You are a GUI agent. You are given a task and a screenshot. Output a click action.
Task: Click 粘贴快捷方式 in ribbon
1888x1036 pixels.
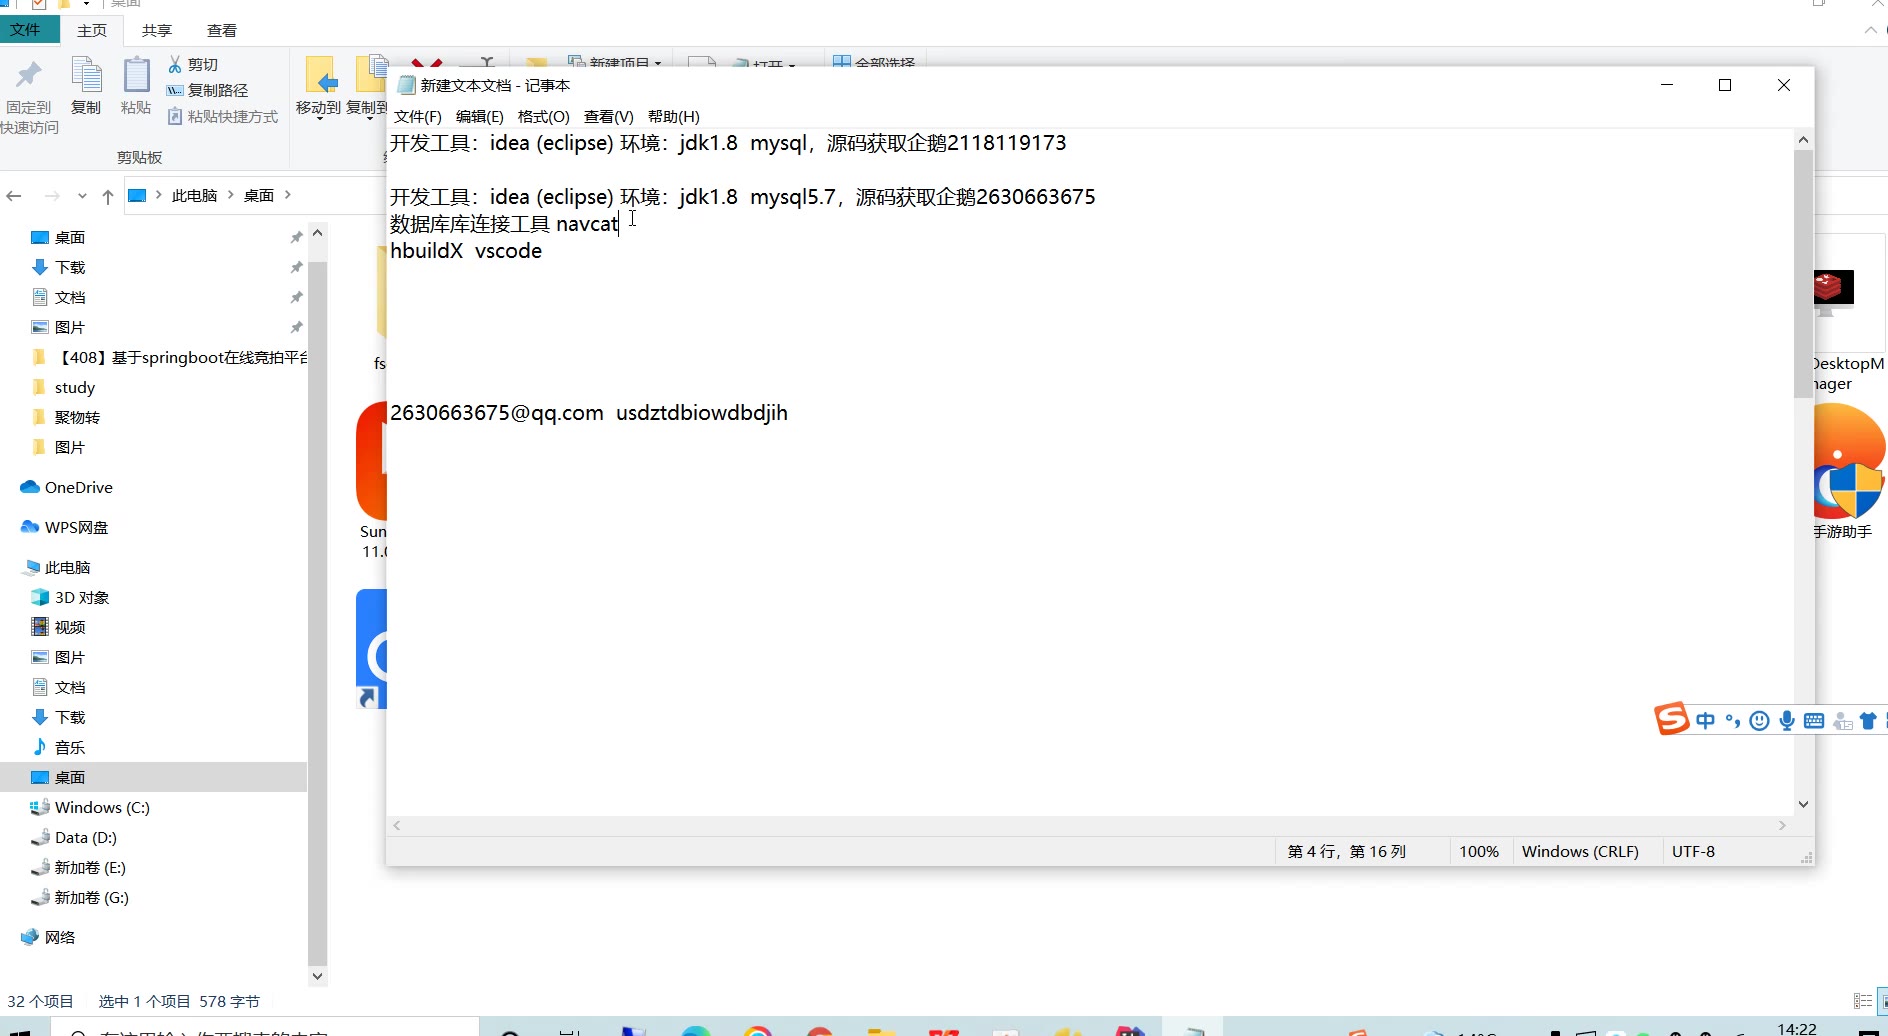[223, 116]
